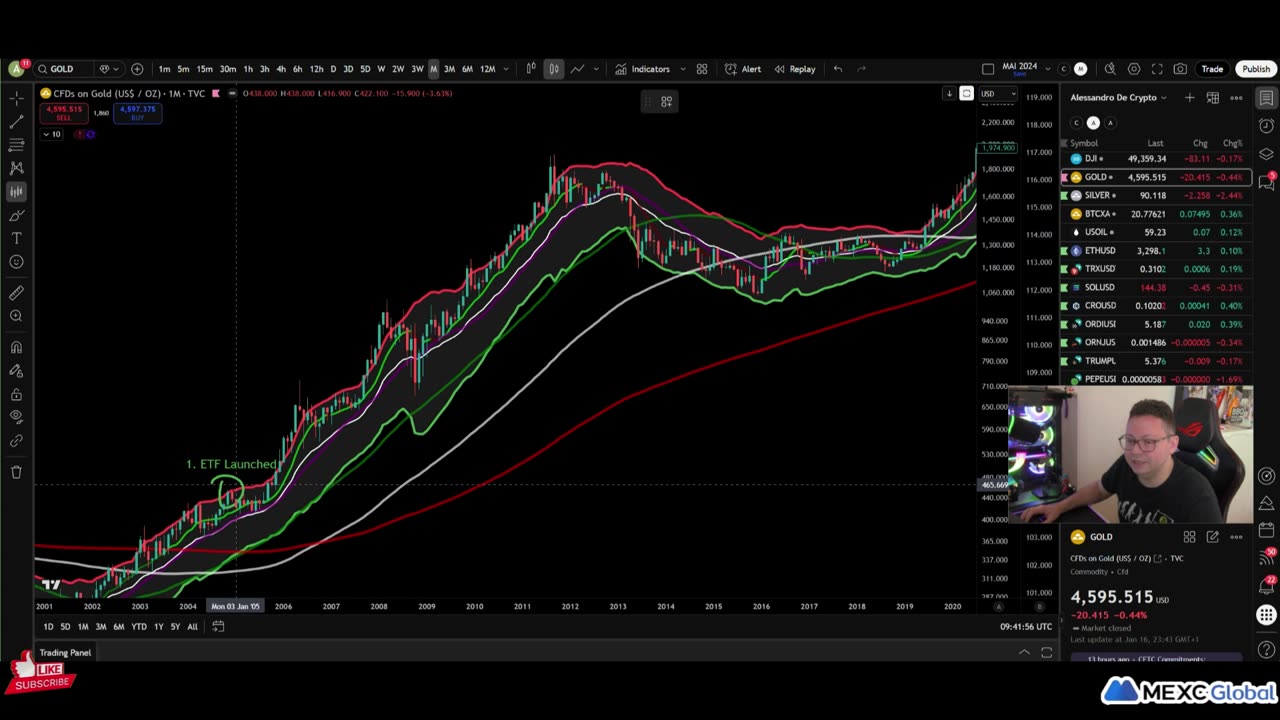
Task: Open quick search icon in top toolbar
Action: pyautogui.click(x=1110, y=69)
